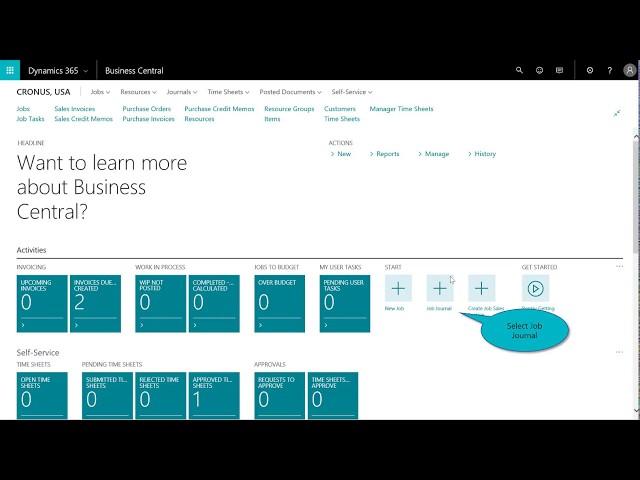Open the Customers link
Image resolution: width=640 pixels, height=480 pixels.
[x=340, y=109]
